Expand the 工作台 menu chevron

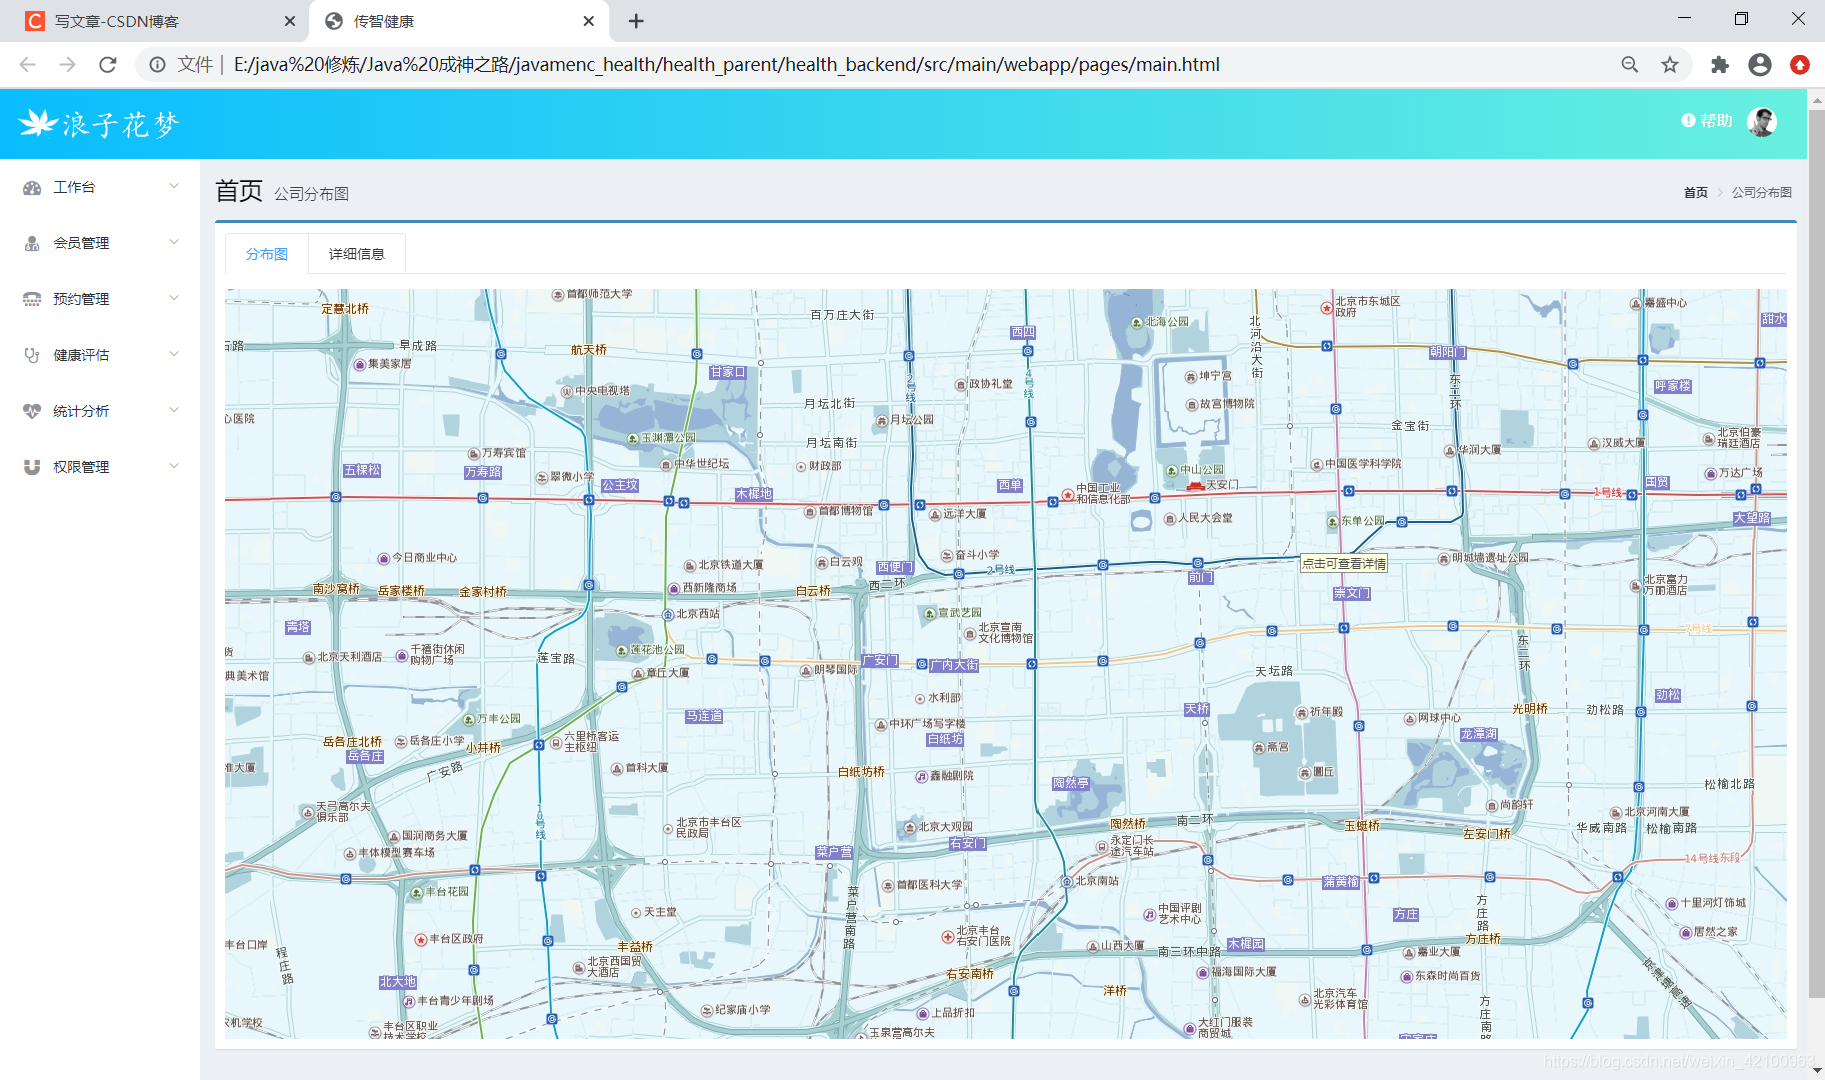pyautogui.click(x=174, y=186)
